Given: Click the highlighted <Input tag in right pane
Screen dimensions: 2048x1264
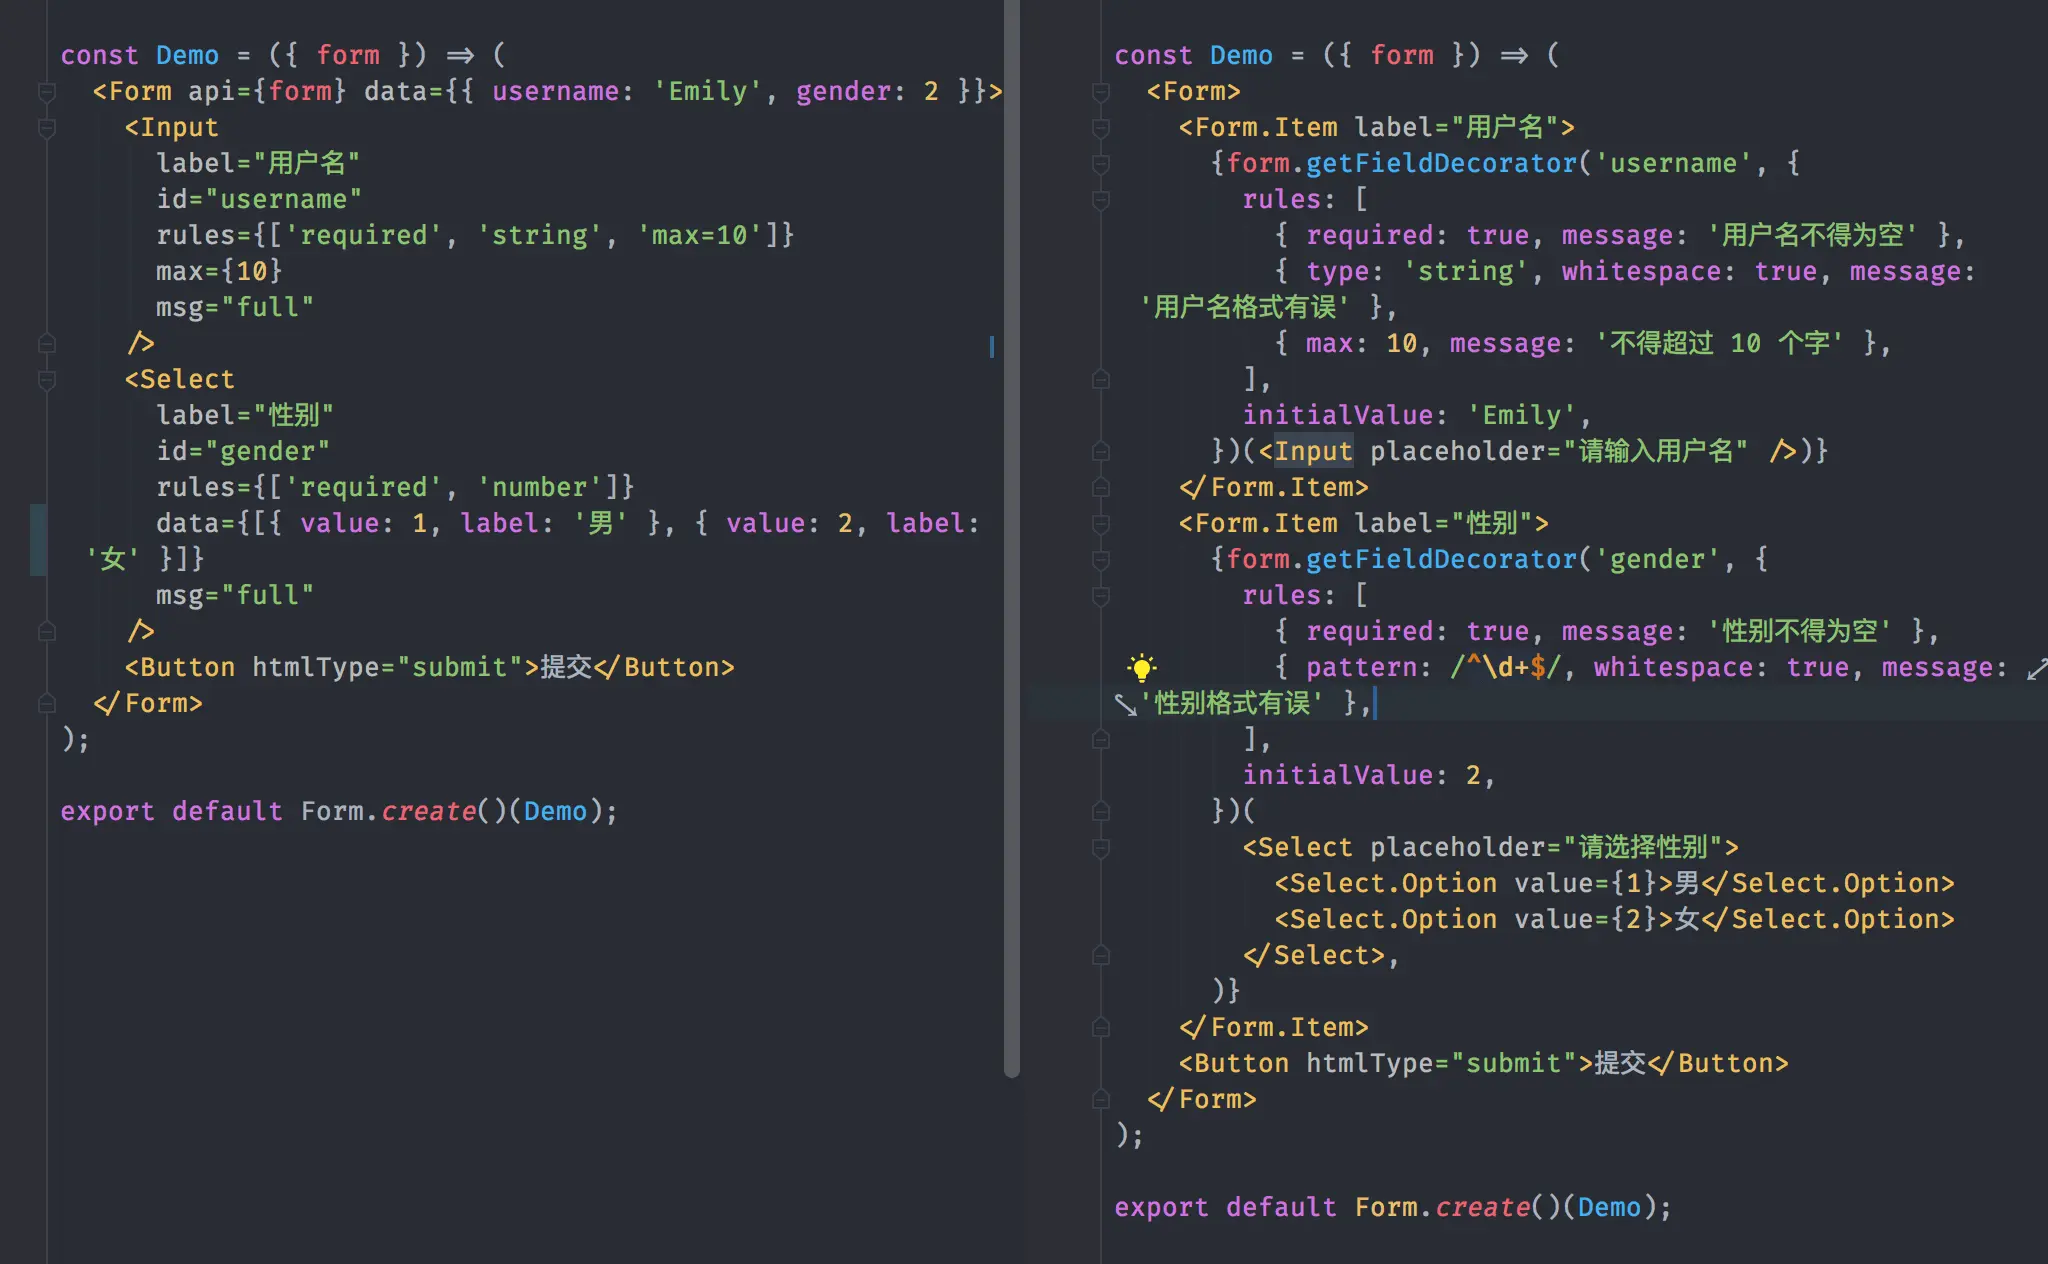Looking at the screenshot, I should 1312,451.
